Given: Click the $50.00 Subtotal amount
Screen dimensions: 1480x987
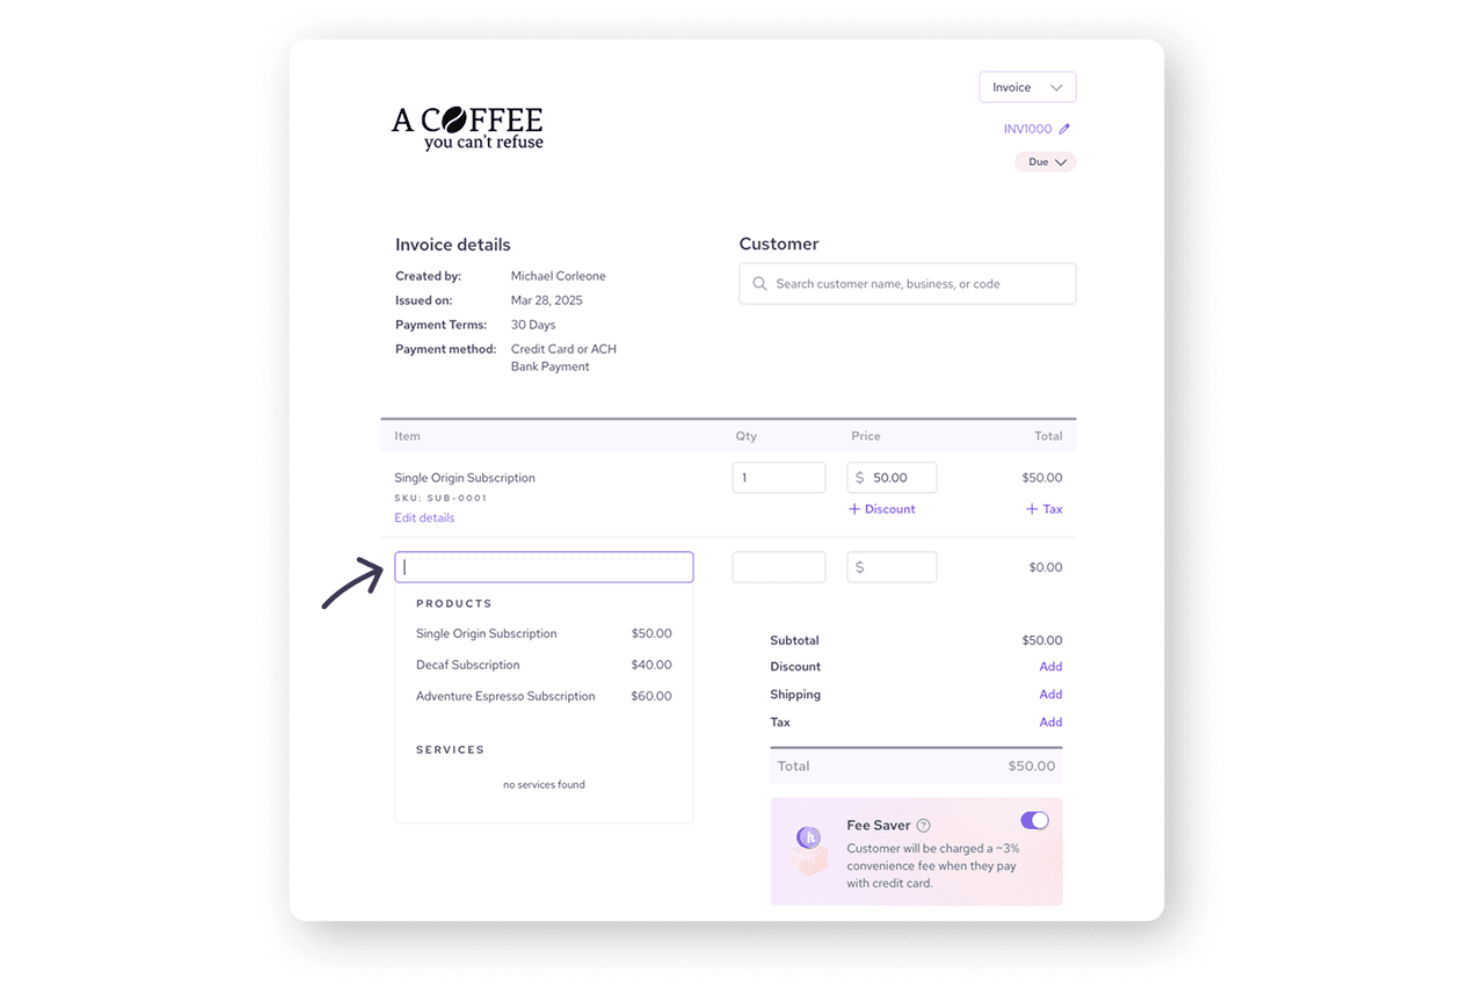Looking at the screenshot, I should point(1042,641).
